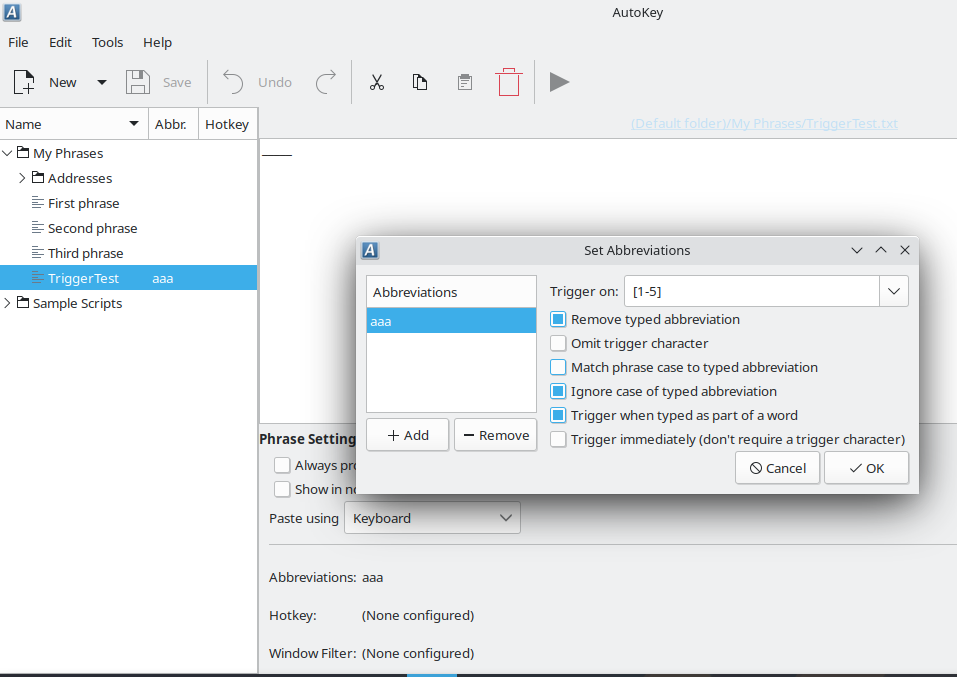Open the Edit menu
957x677 pixels.
click(60, 42)
